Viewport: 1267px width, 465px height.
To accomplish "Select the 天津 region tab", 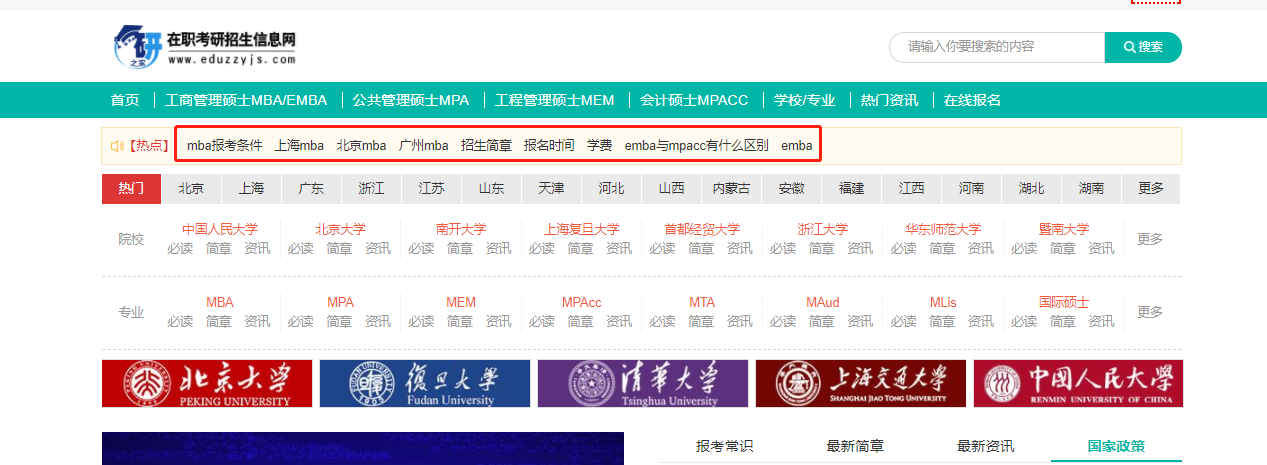I will click(551, 189).
